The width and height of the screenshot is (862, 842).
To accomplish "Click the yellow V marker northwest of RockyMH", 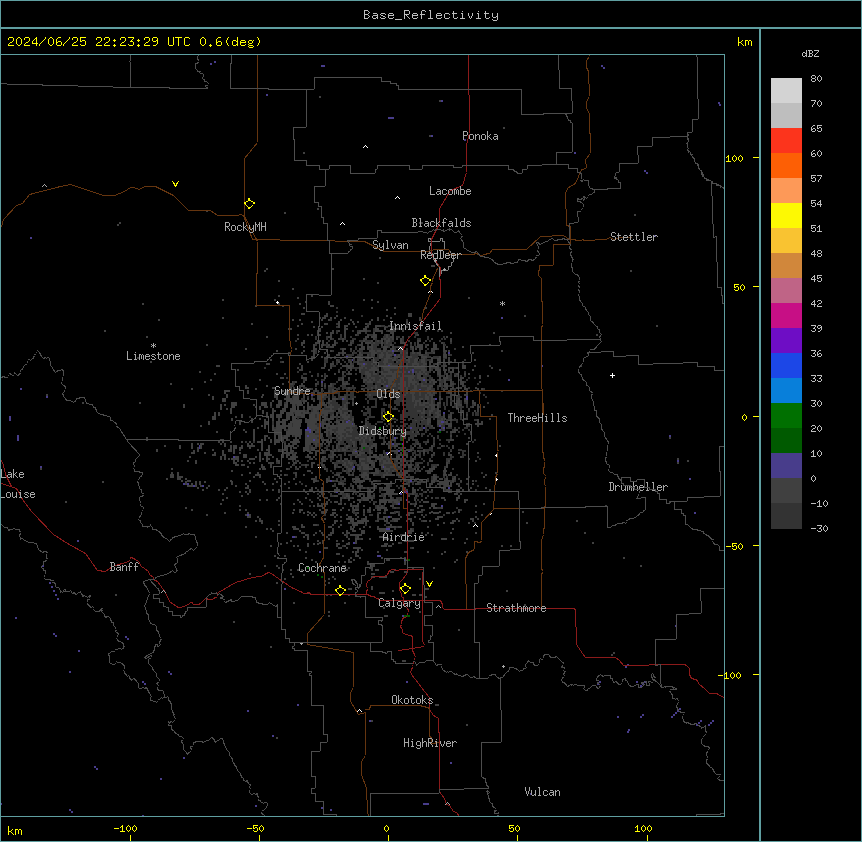I will (175, 184).
